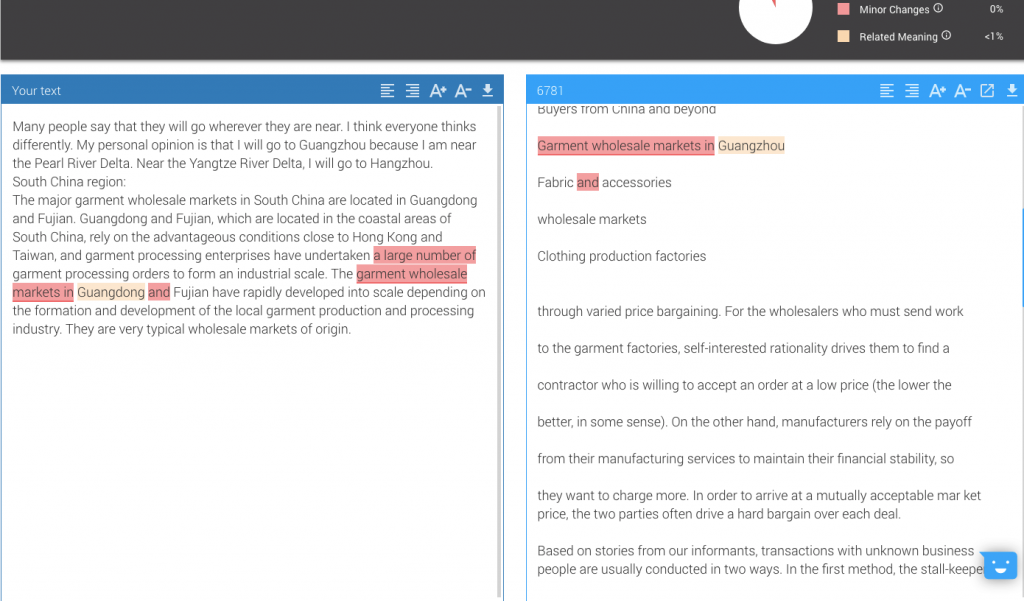
Task: Click the Related Meaning beige color swatch
Action: click(843, 36)
